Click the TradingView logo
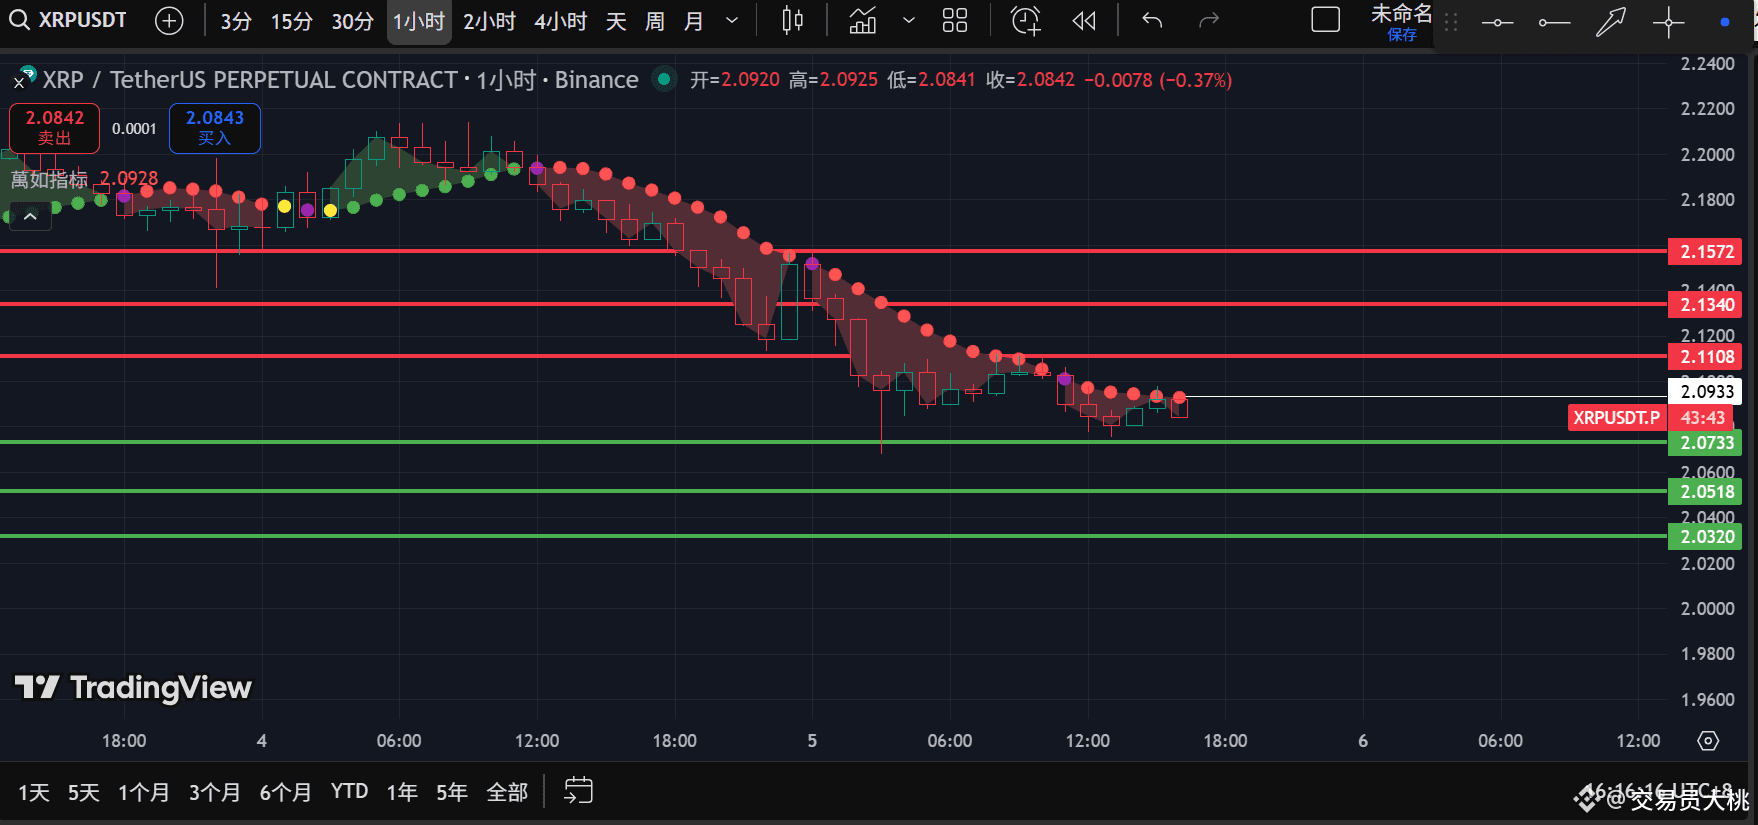 pos(133,688)
